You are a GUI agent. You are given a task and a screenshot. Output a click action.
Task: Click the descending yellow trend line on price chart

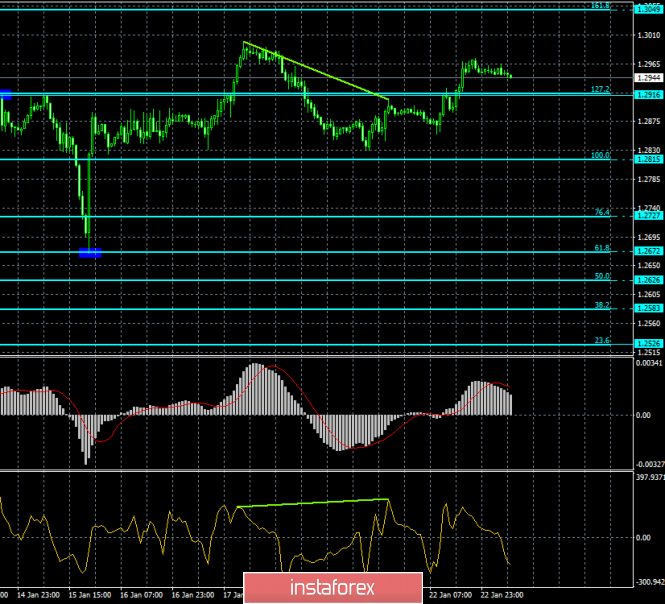pyautogui.click(x=317, y=70)
